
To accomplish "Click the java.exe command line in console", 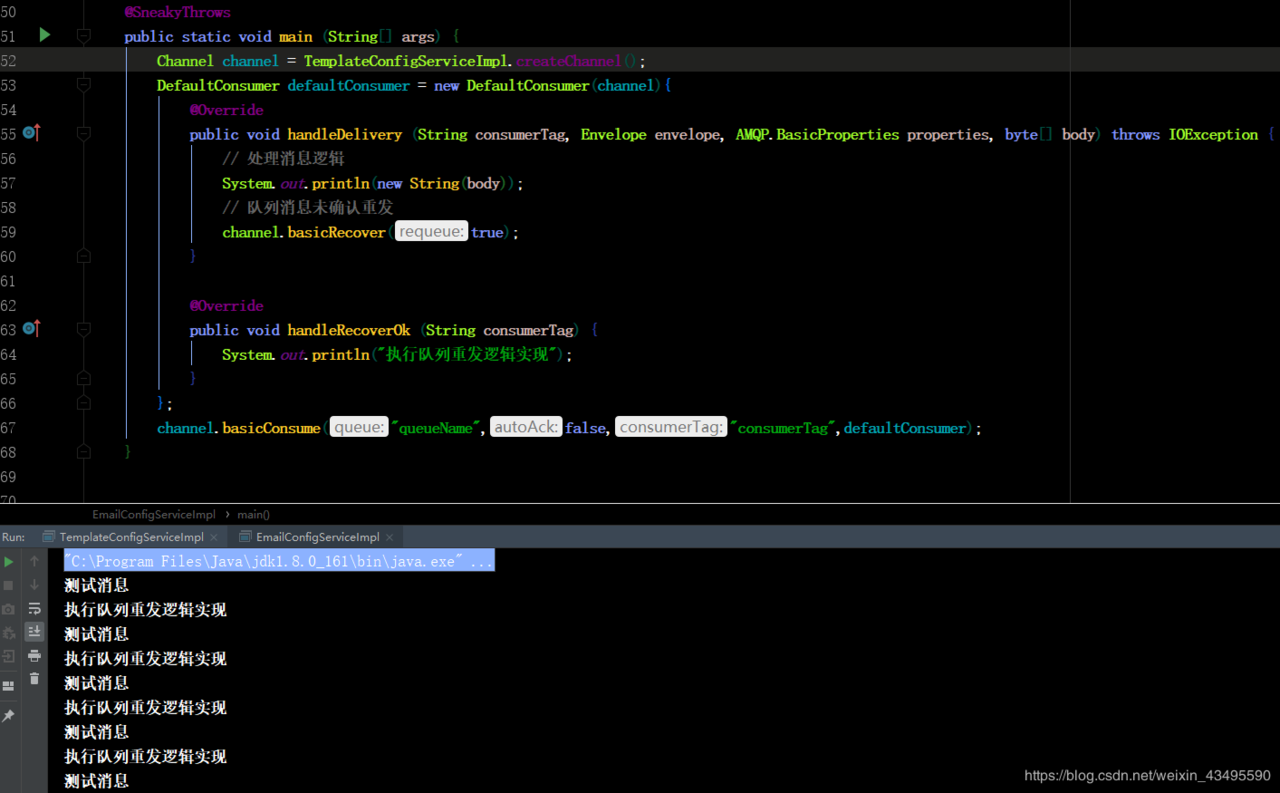I will [279, 561].
